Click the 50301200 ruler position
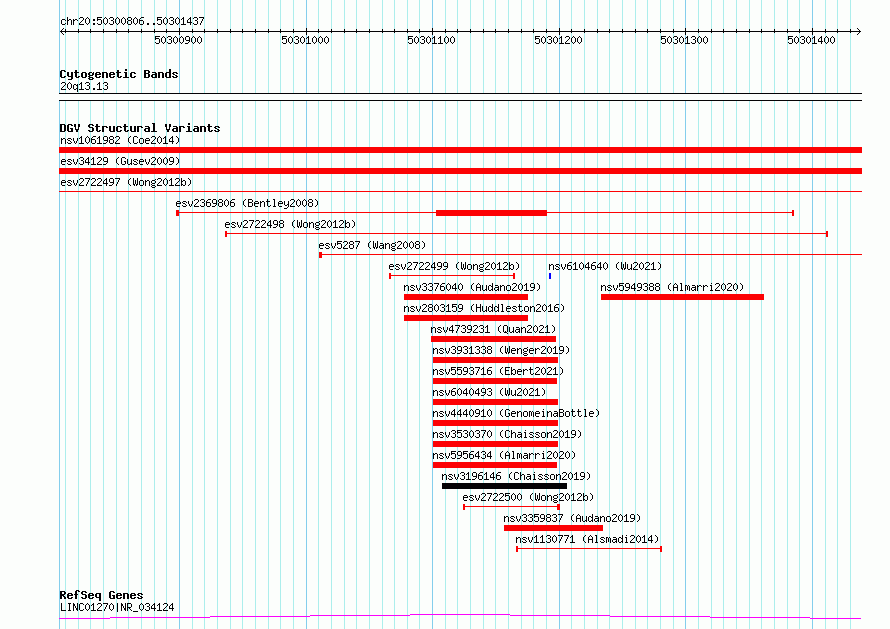Viewport: 890px width, 629px height. [x=559, y=40]
